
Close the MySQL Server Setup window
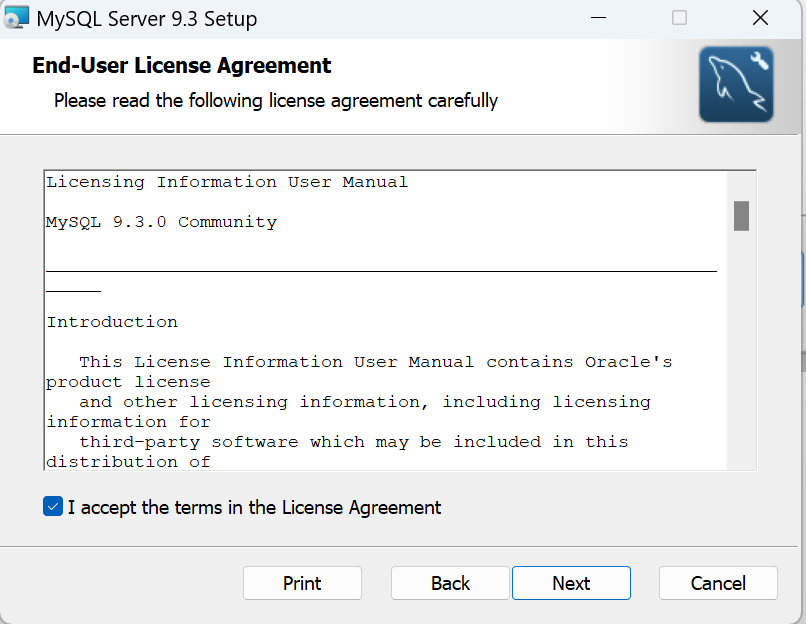(761, 18)
